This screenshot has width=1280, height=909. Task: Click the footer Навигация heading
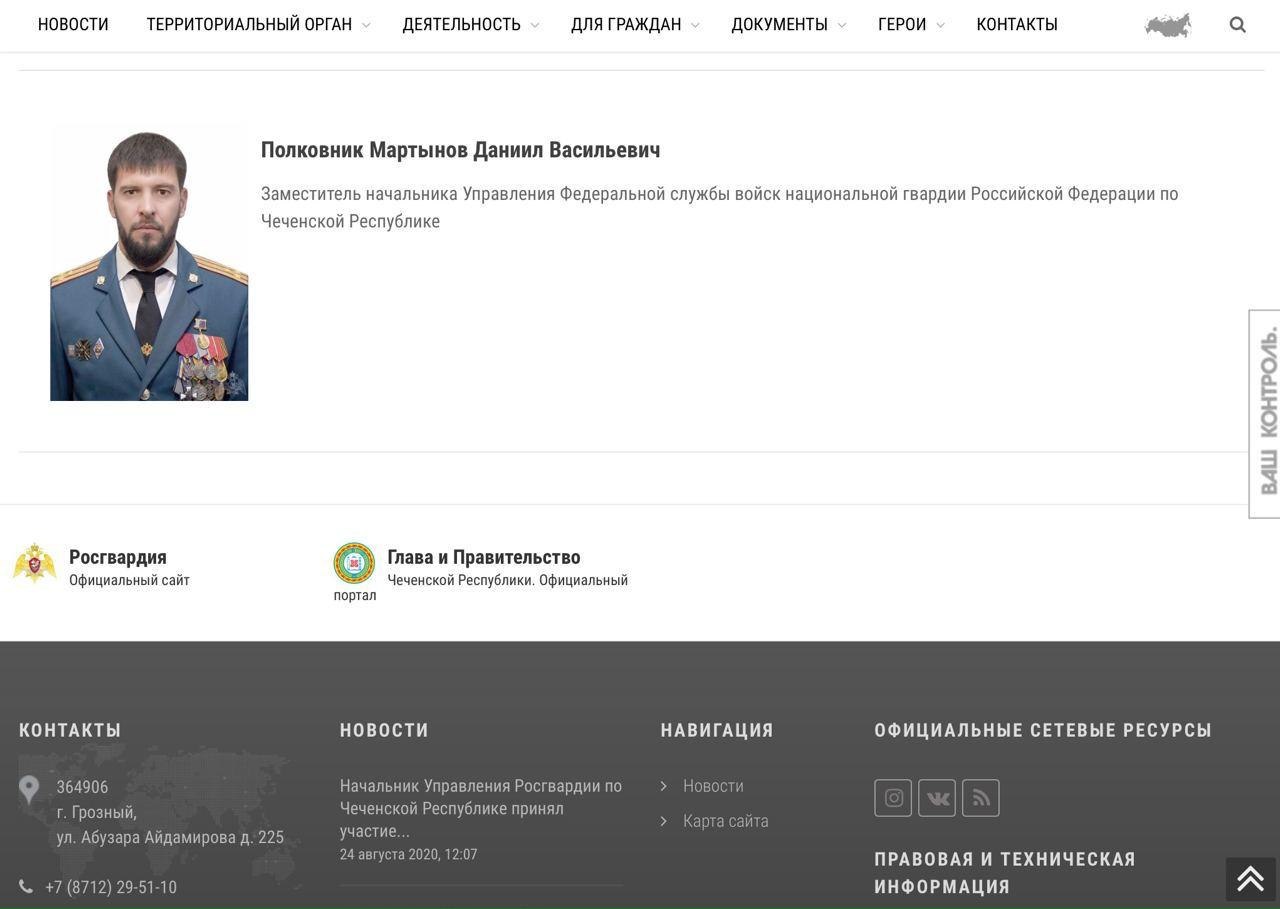pyautogui.click(x=717, y=730)
